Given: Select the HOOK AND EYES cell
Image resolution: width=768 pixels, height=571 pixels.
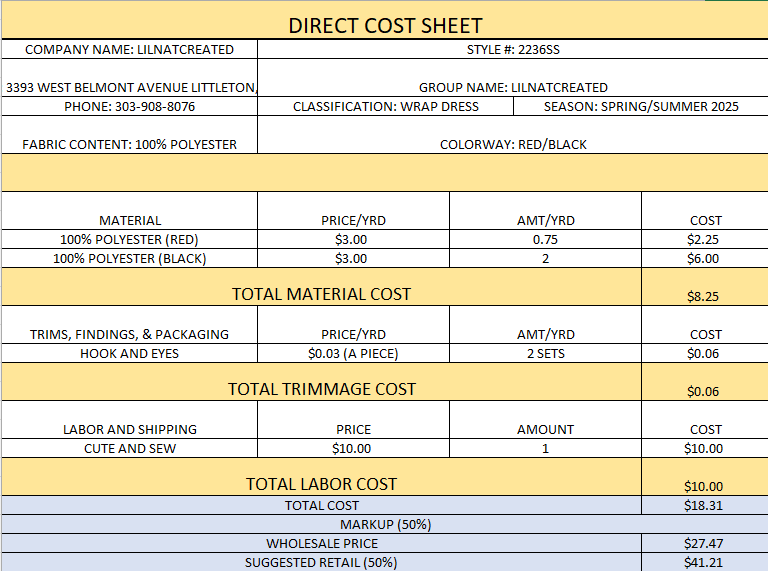Looking at the screenshot, I should pos(129,353).
